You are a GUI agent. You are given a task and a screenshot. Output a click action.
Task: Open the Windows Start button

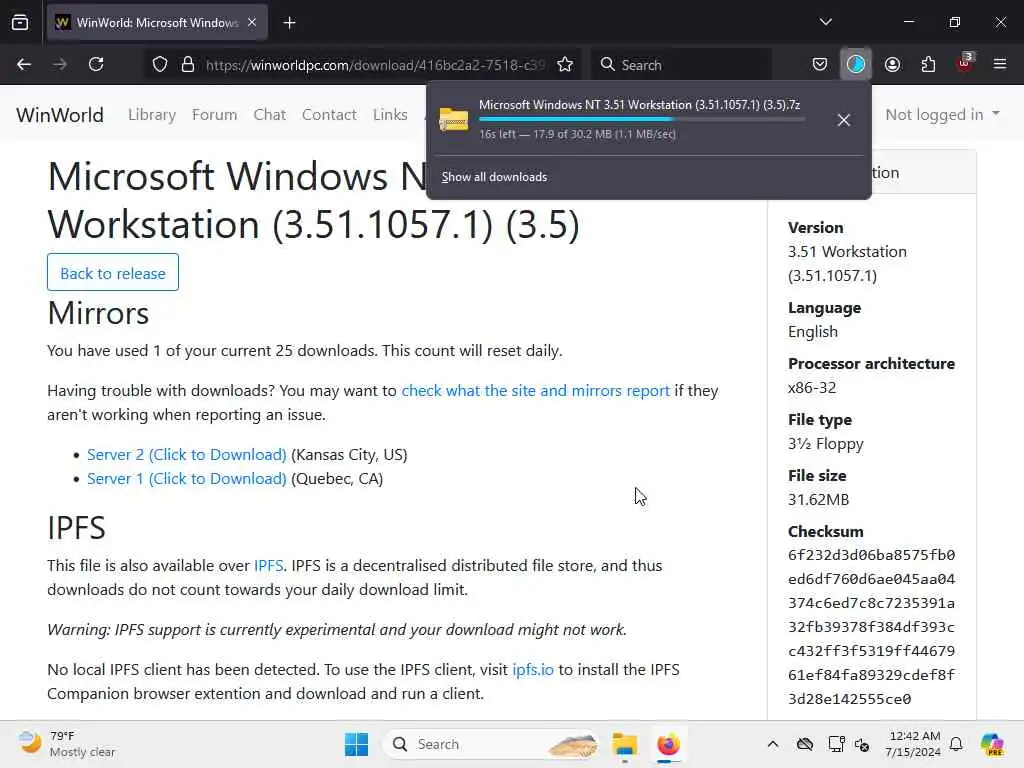tap(356, 744)
